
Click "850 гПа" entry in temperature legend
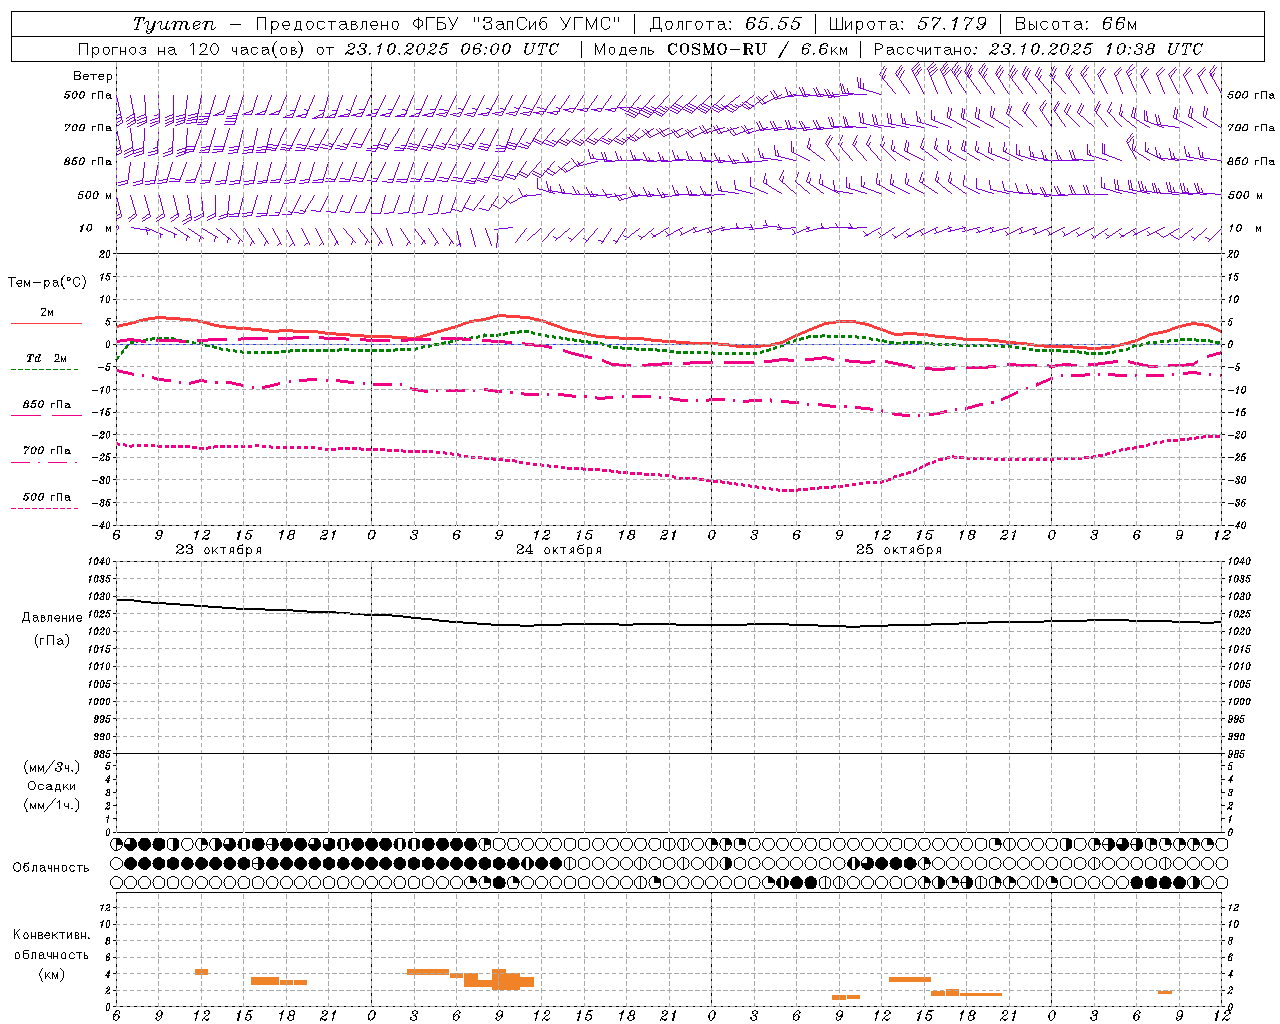(x=47, y=405)
